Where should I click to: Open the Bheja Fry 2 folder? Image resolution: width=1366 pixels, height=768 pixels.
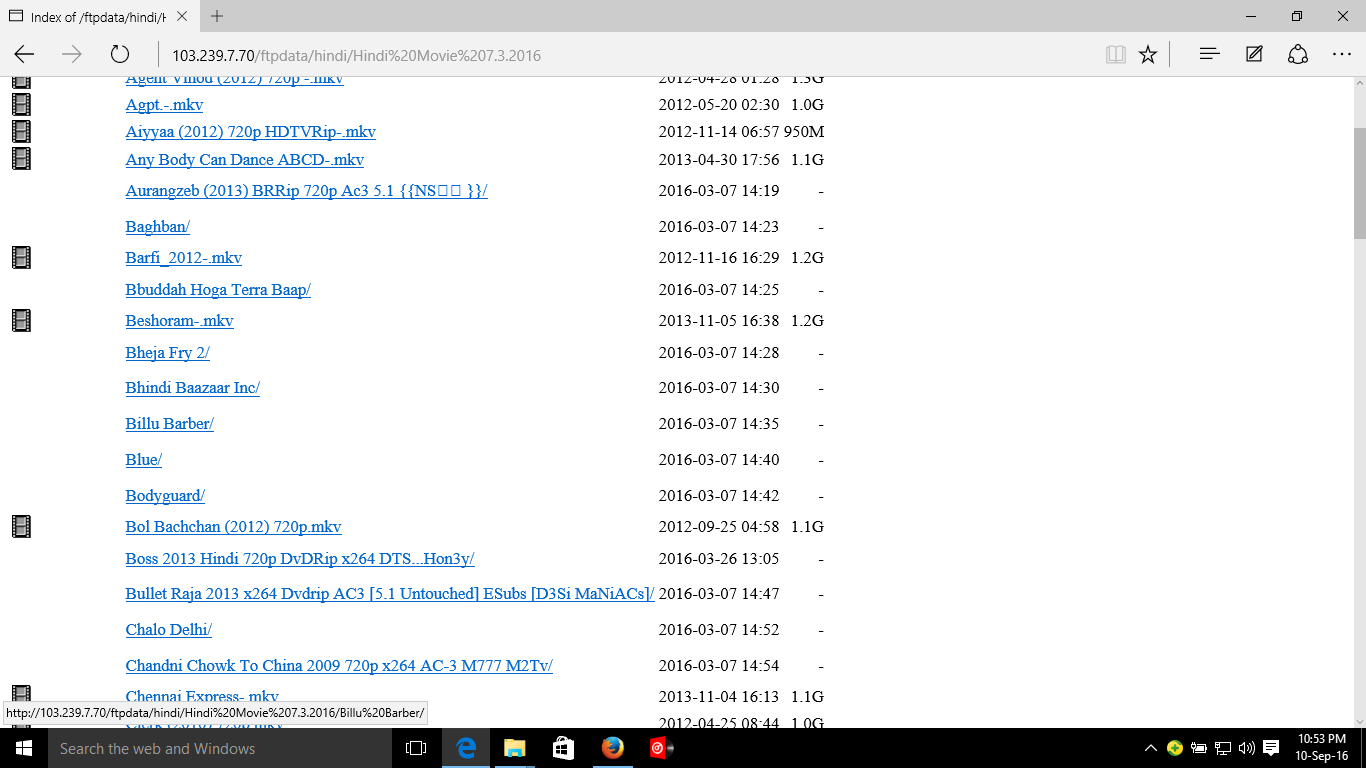coord(167,353)
